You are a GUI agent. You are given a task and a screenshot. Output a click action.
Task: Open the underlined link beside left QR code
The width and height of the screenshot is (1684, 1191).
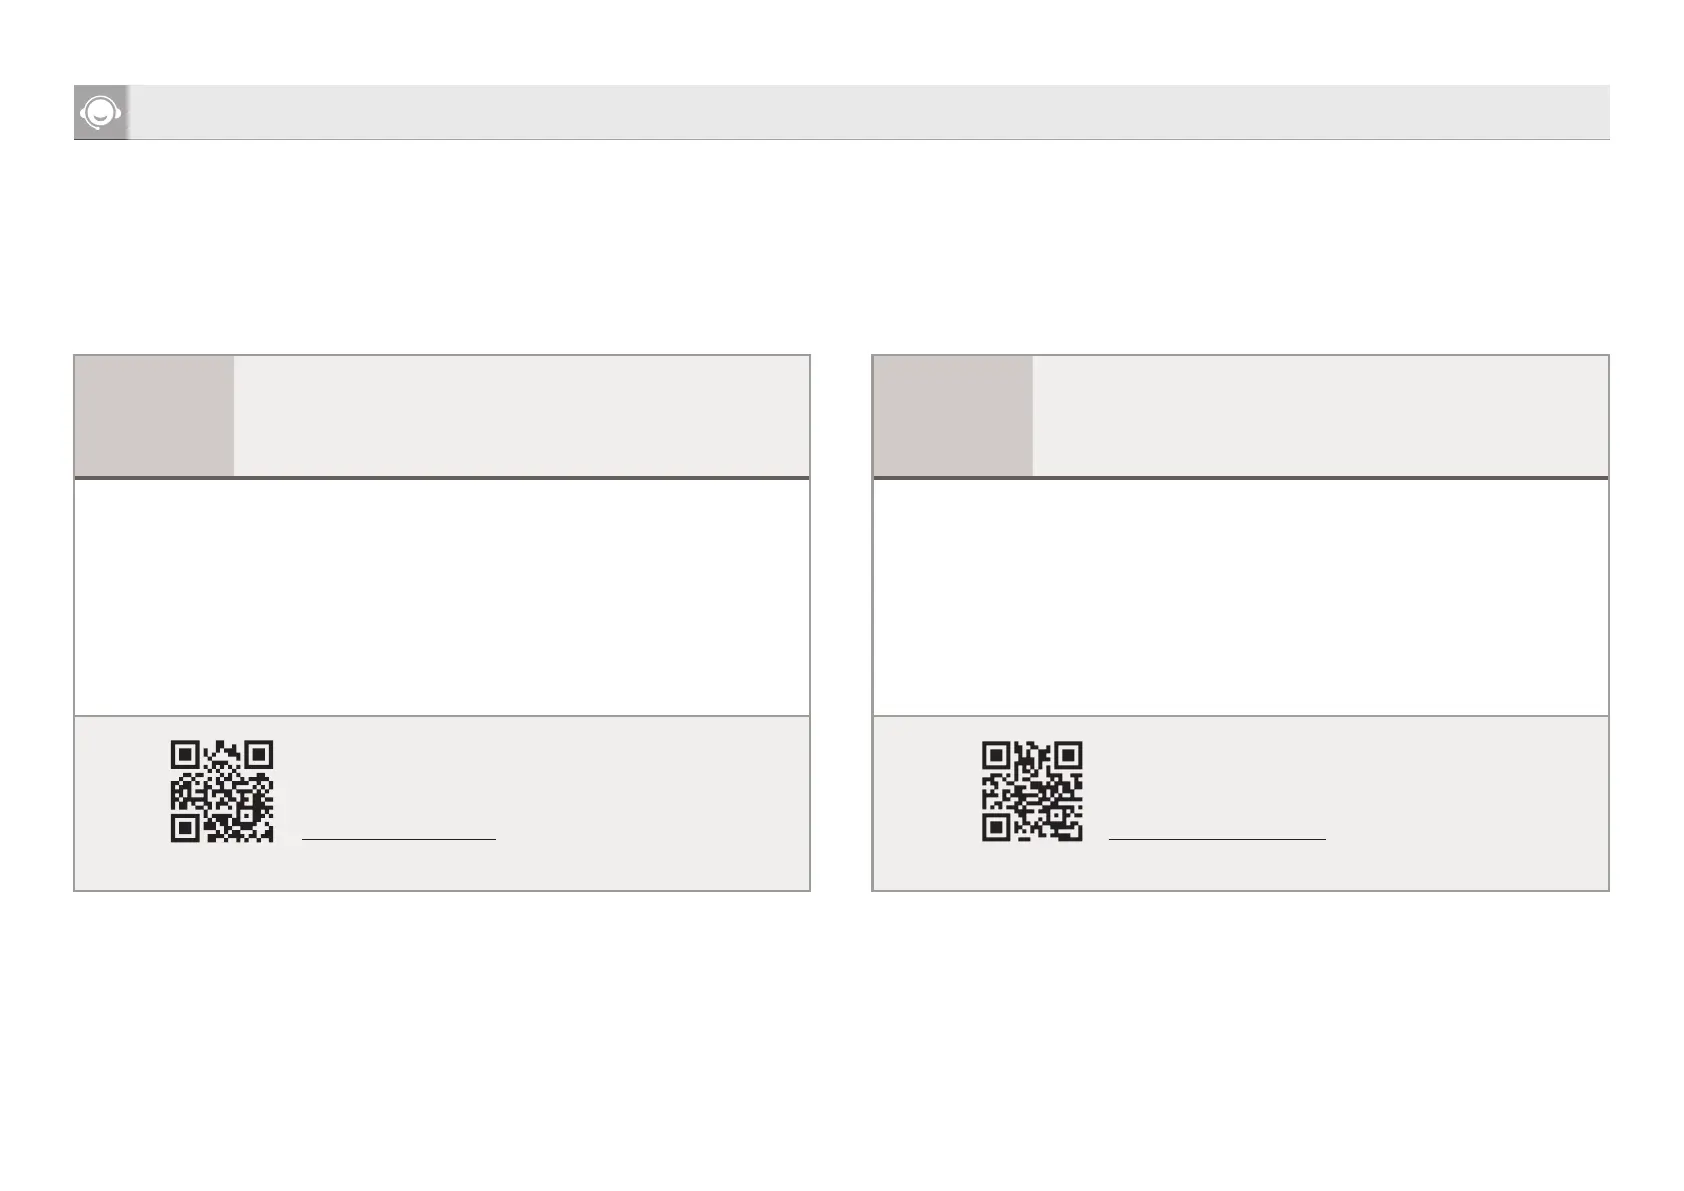coord(399,836)
